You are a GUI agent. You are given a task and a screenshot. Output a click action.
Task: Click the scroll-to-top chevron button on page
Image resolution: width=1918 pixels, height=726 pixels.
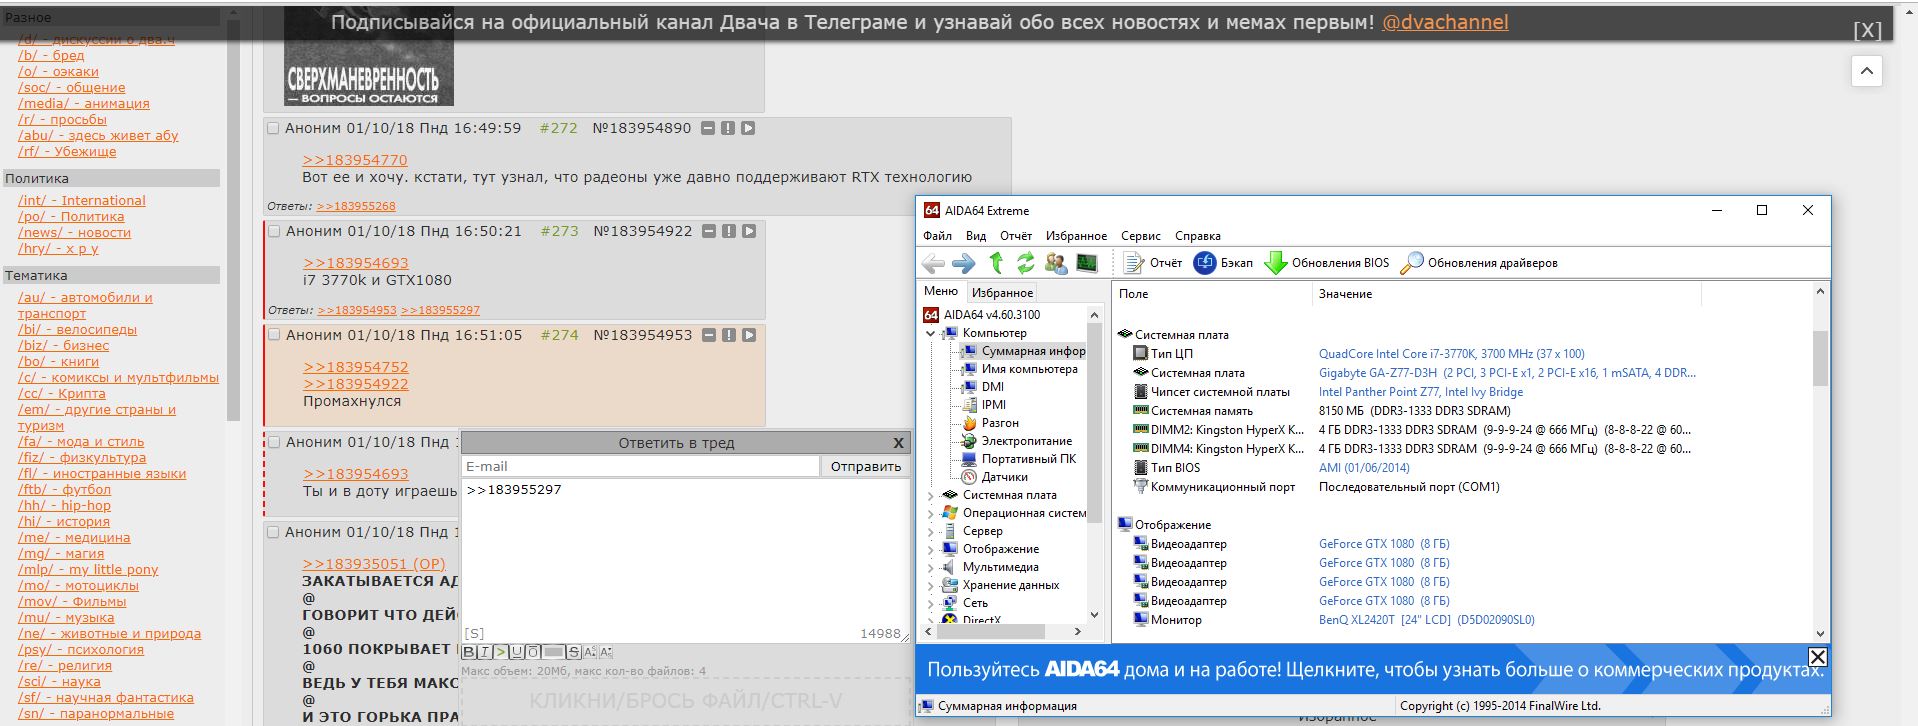[x=1866, y=71]
